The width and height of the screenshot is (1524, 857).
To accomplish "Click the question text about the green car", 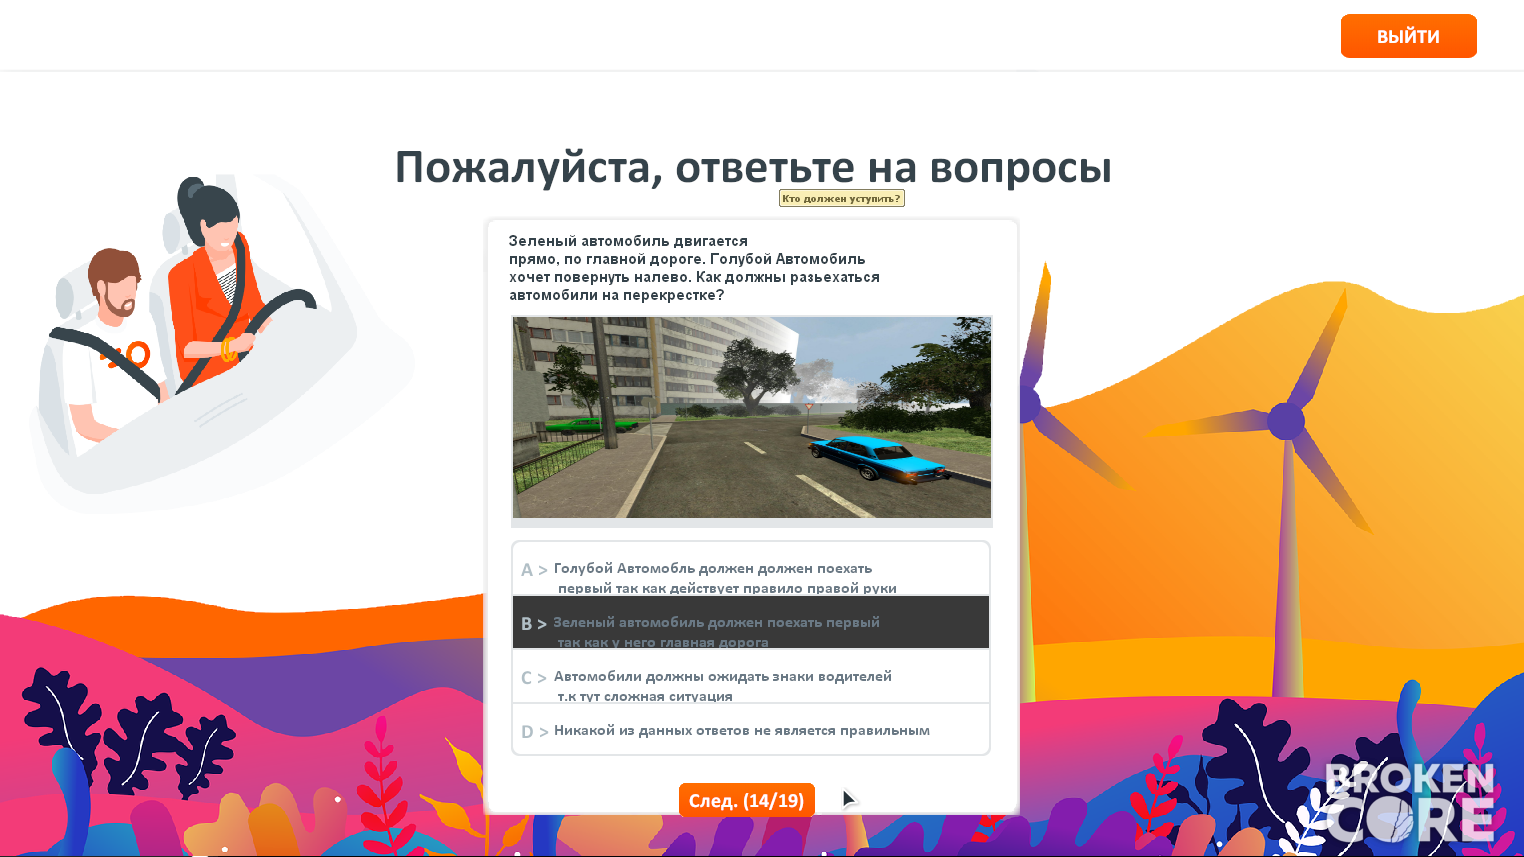I will tap(694, 268).
